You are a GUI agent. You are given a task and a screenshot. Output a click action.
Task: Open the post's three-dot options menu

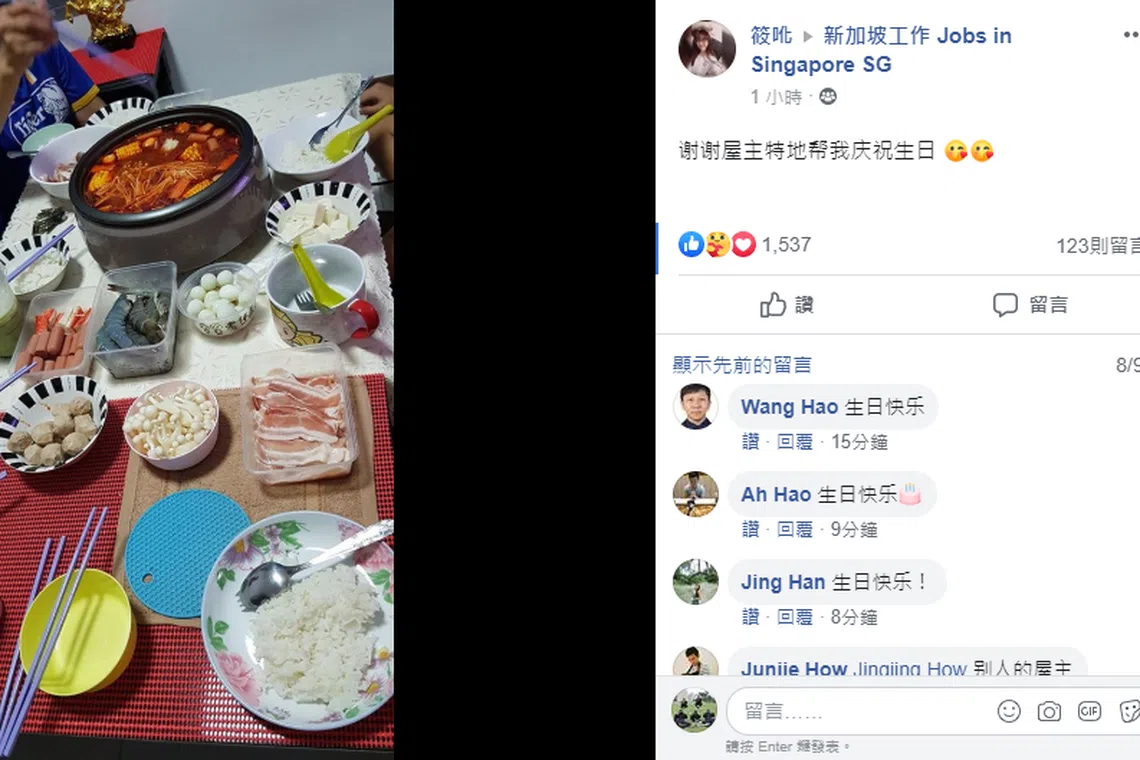[x=1131, y=34]
